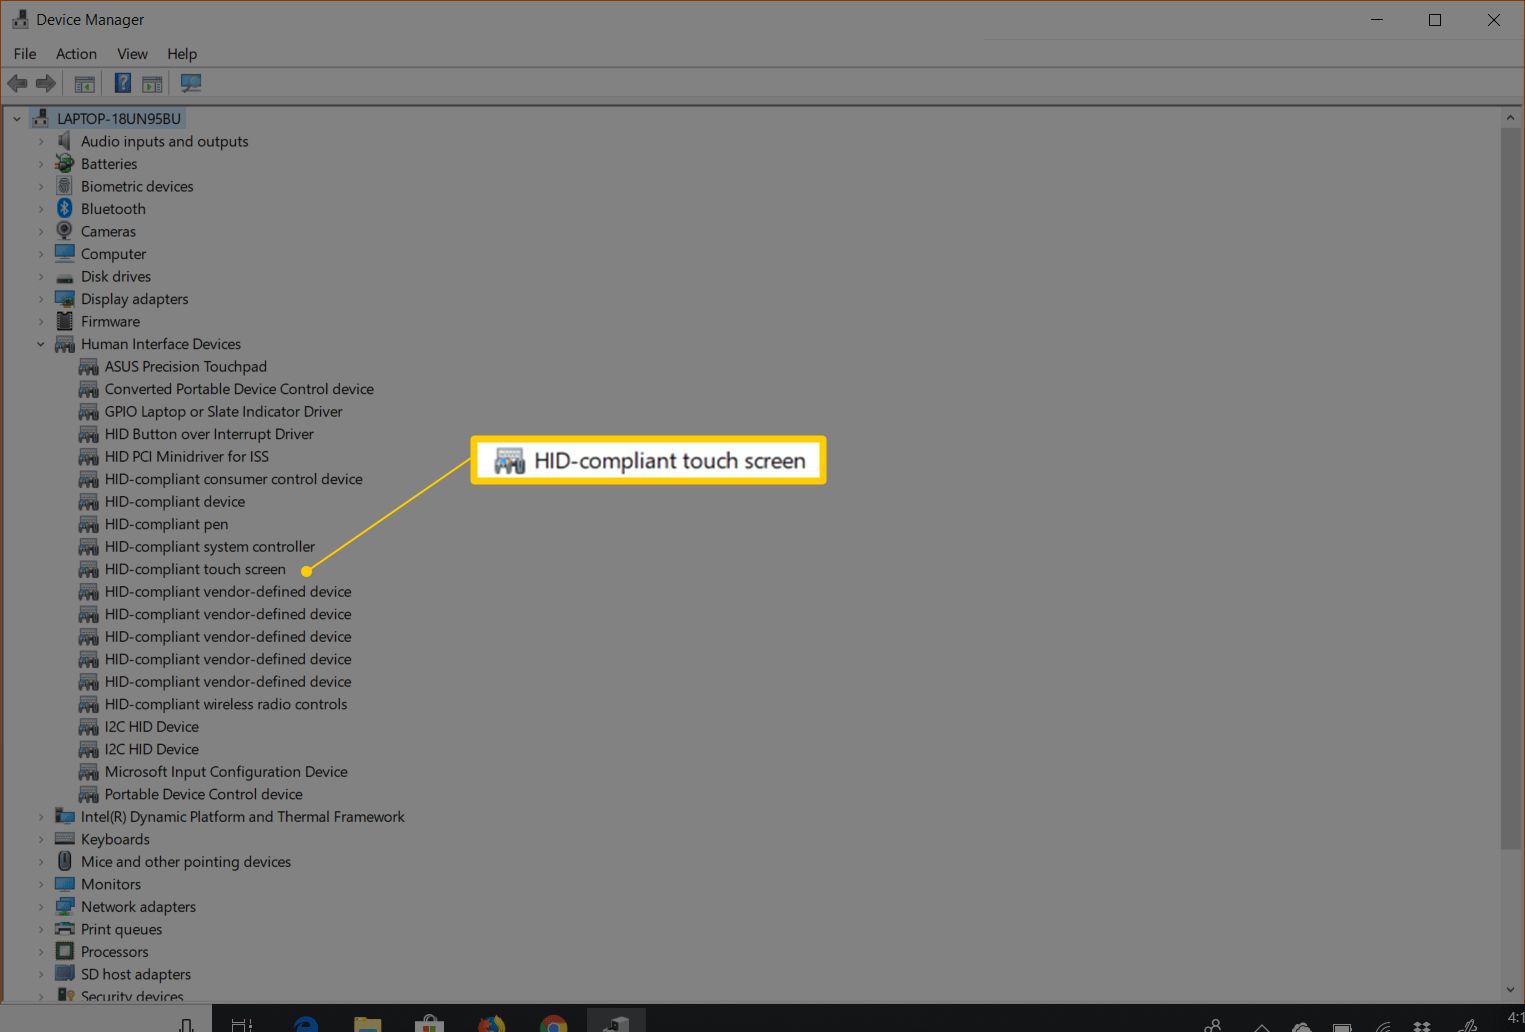
Task: Click the Print queues printer icon
Action: (x=65, y=929)
